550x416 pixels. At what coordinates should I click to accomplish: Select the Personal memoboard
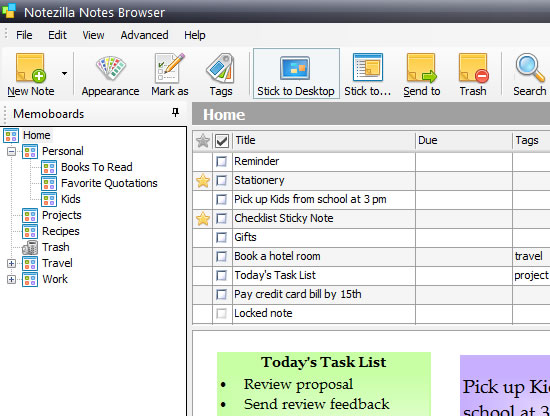click(62, 152)
